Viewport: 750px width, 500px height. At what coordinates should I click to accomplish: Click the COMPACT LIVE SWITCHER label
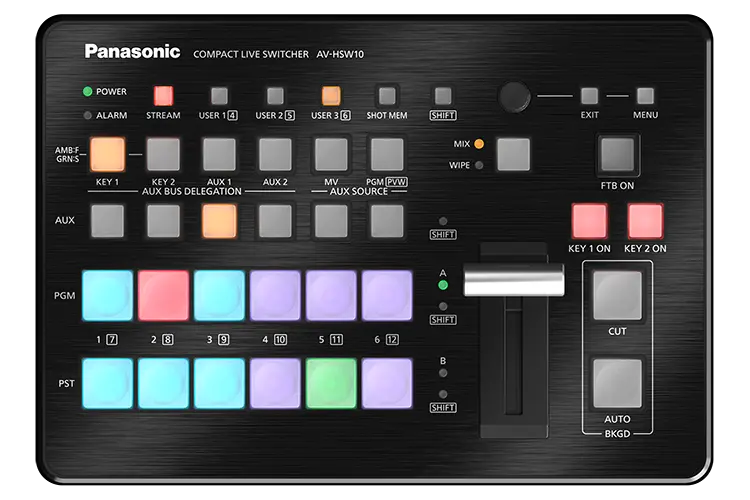point(251,55)
